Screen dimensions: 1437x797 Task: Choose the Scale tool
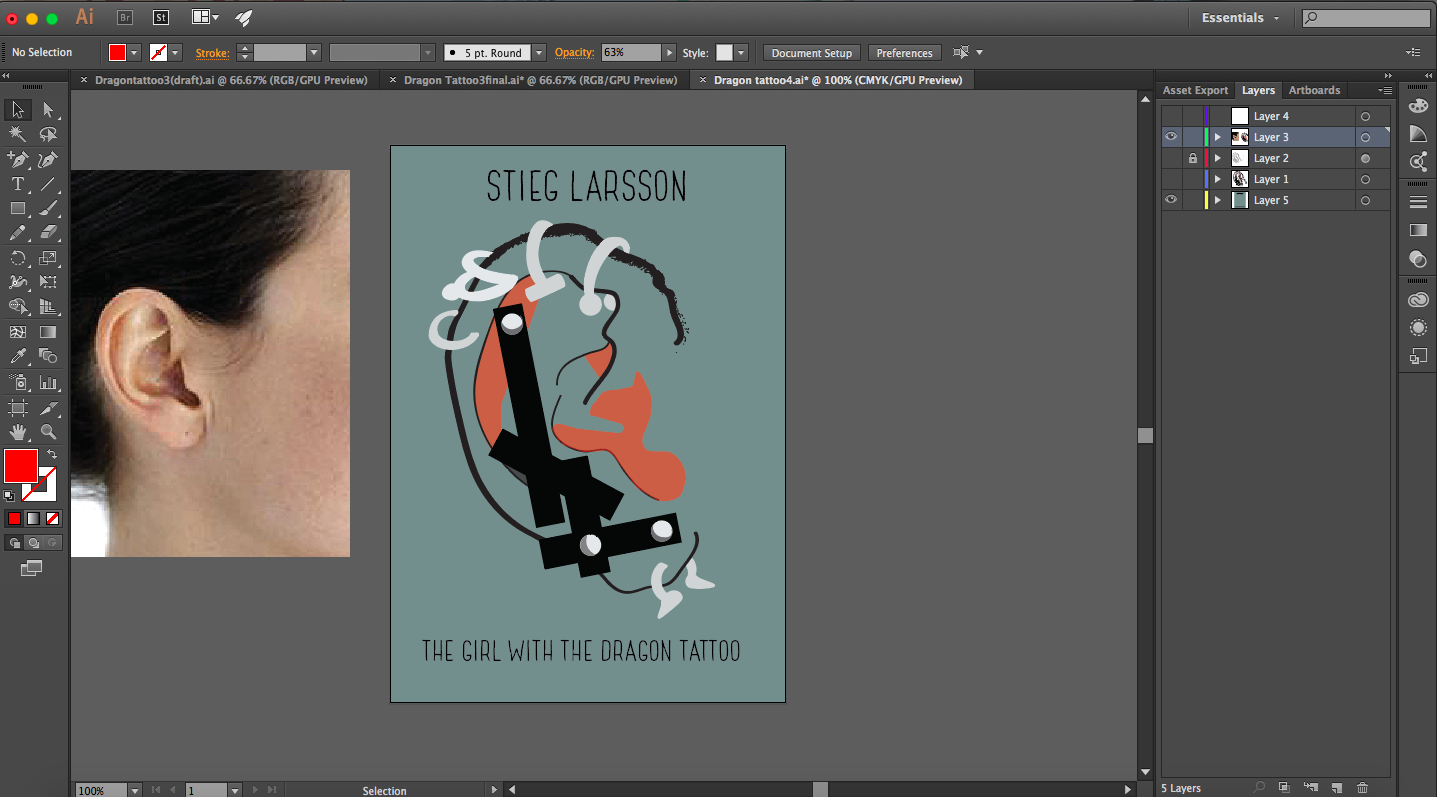48,258
